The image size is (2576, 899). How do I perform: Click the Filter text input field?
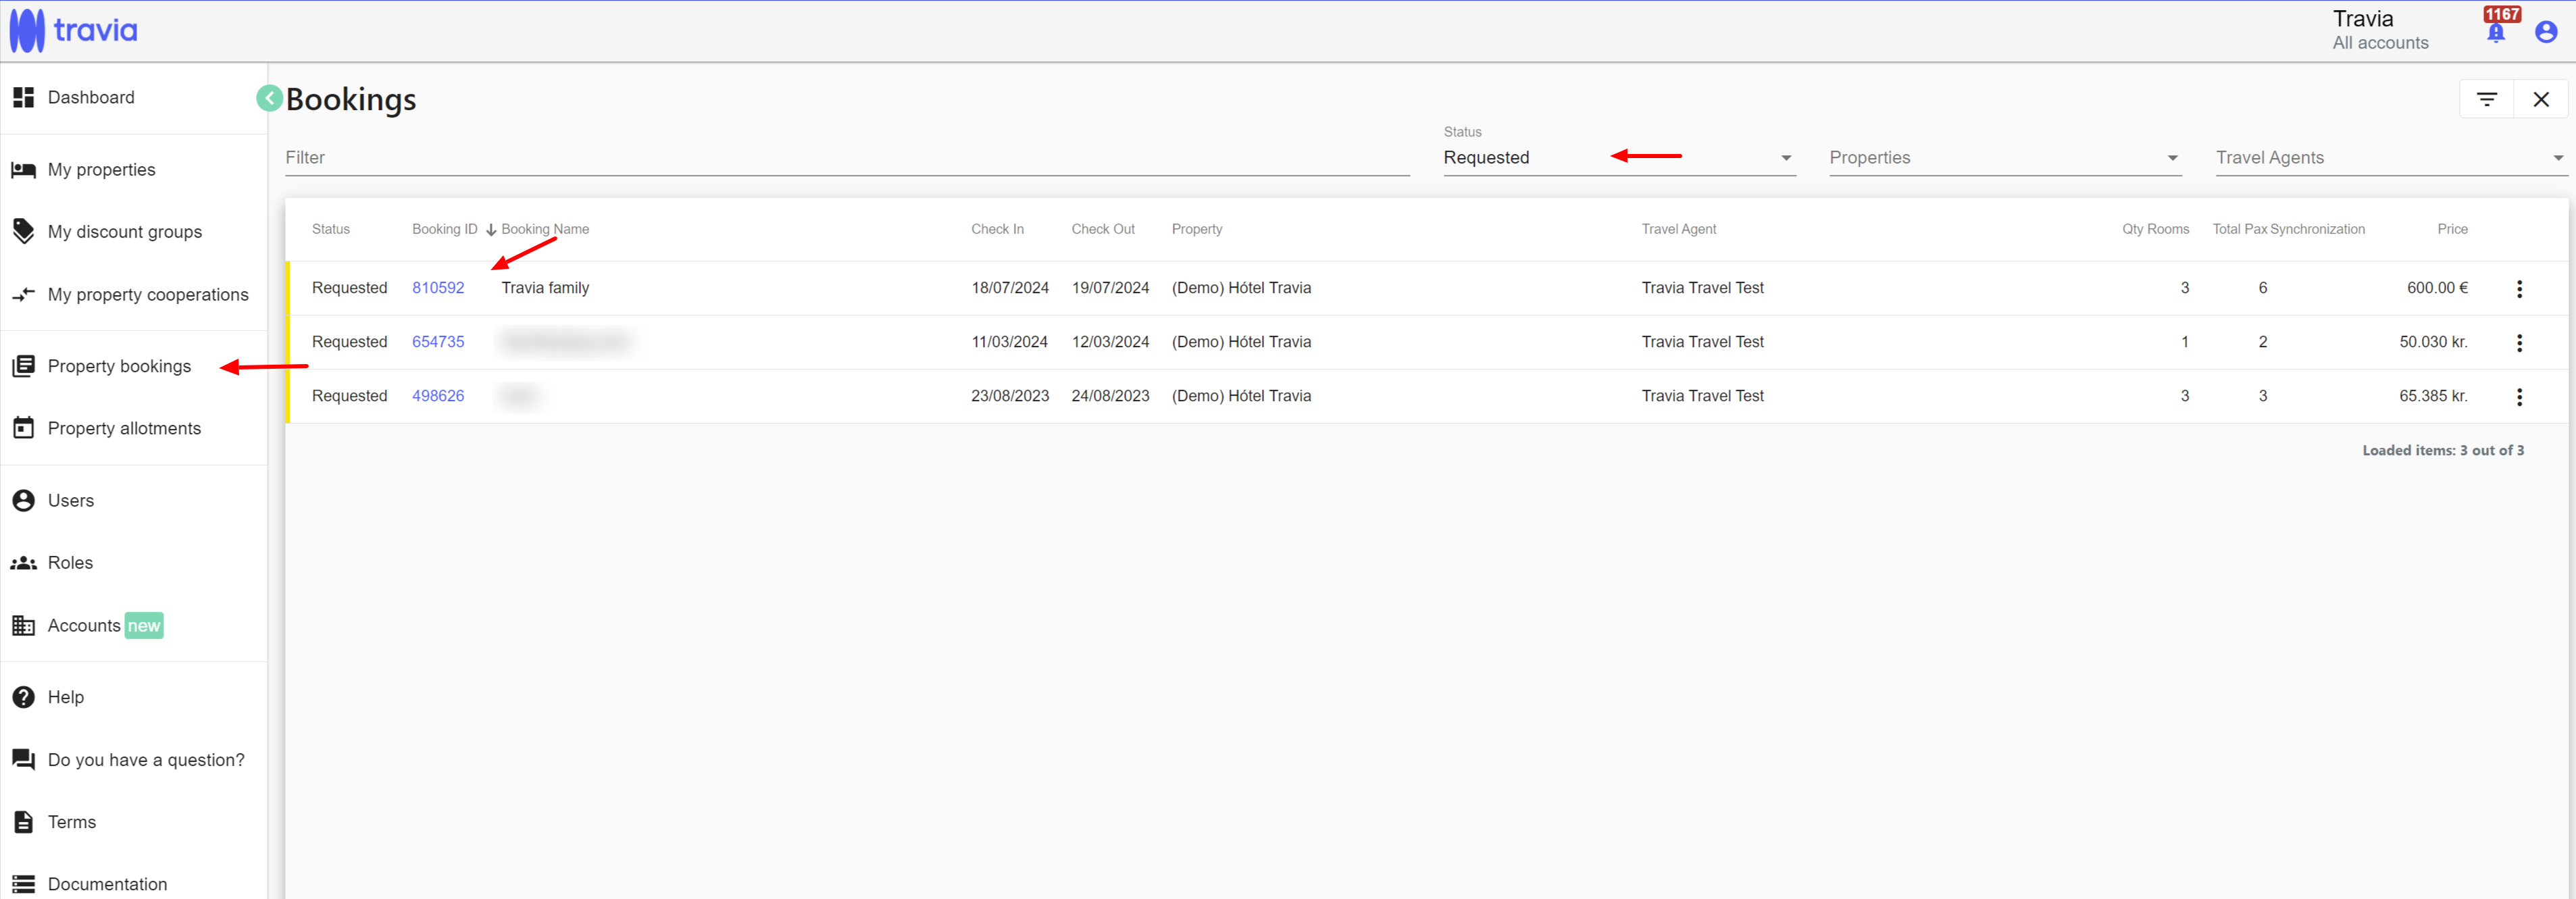[x=846, y=158]
